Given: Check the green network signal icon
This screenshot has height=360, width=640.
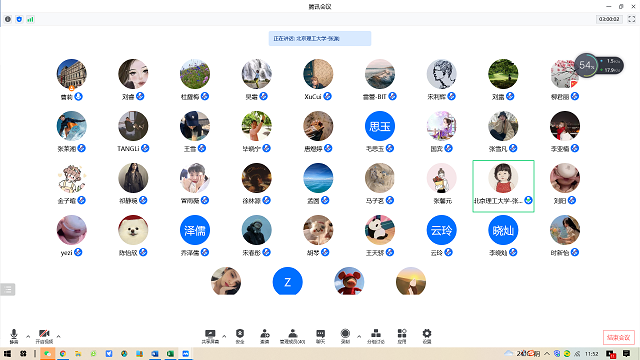Looking at the screenshot, I should (x=30, y=19).
